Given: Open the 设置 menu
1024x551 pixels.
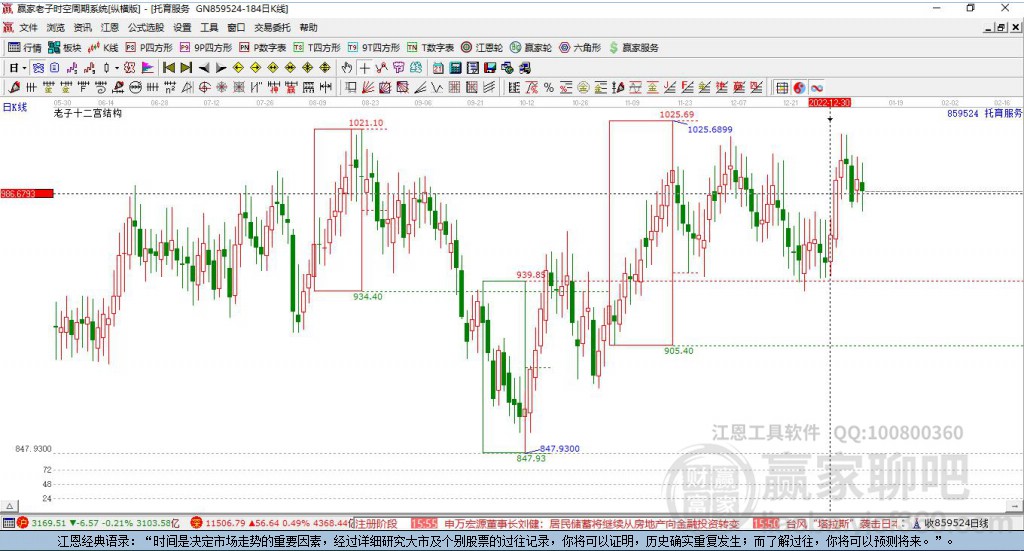Looking at the screenshot, I should click(x=182, y=27).
